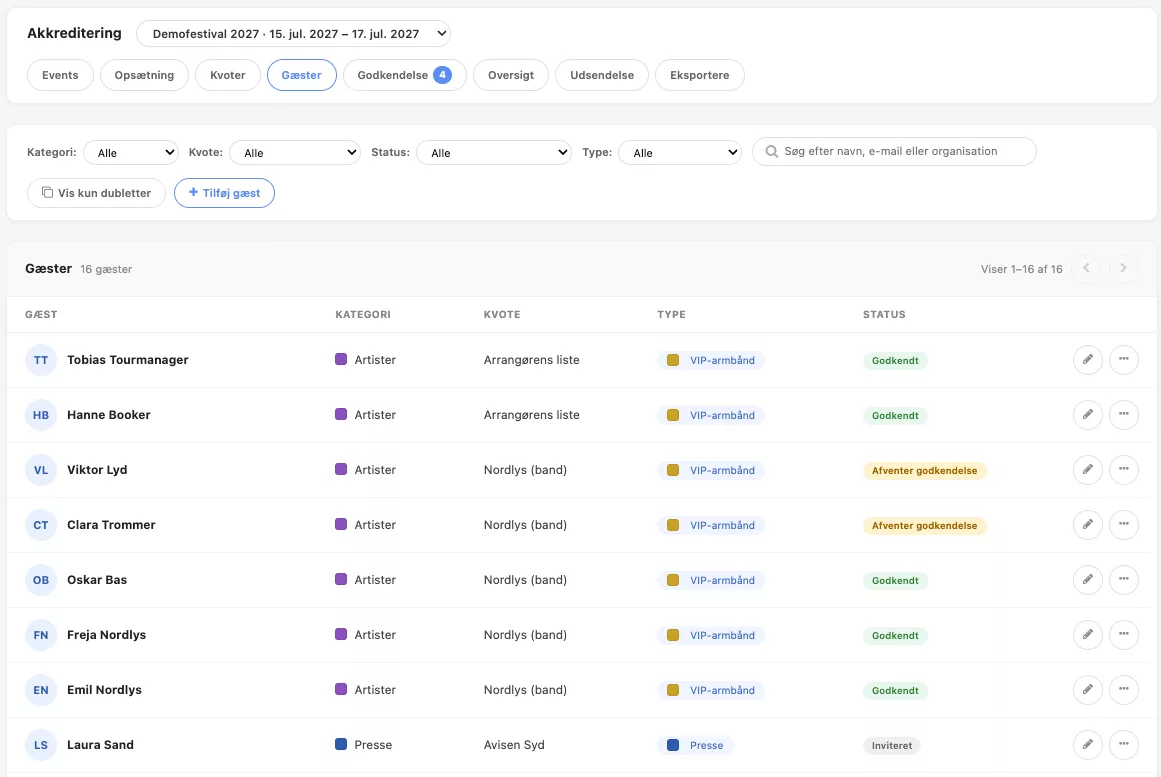Click the TT avatar for Tobias Tourmanager

(41, 360)
